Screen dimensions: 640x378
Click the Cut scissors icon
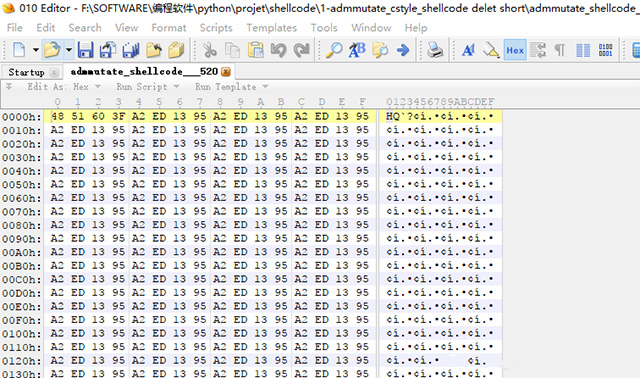pos(210,50)
